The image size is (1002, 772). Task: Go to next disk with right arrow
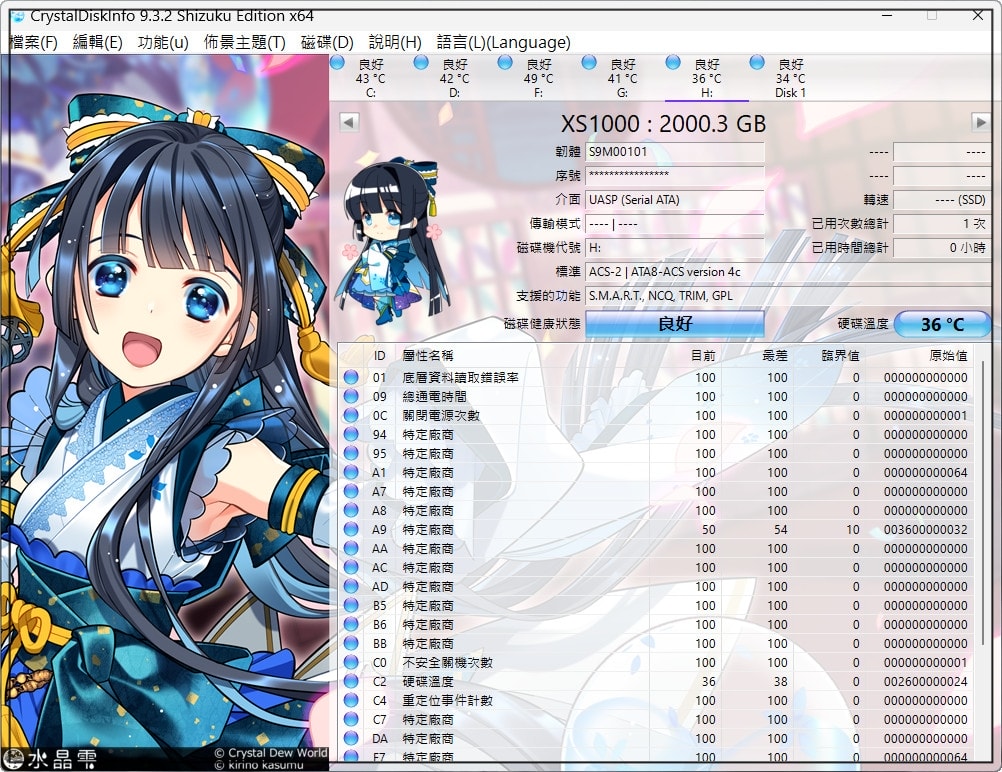(x=980, y=121)
